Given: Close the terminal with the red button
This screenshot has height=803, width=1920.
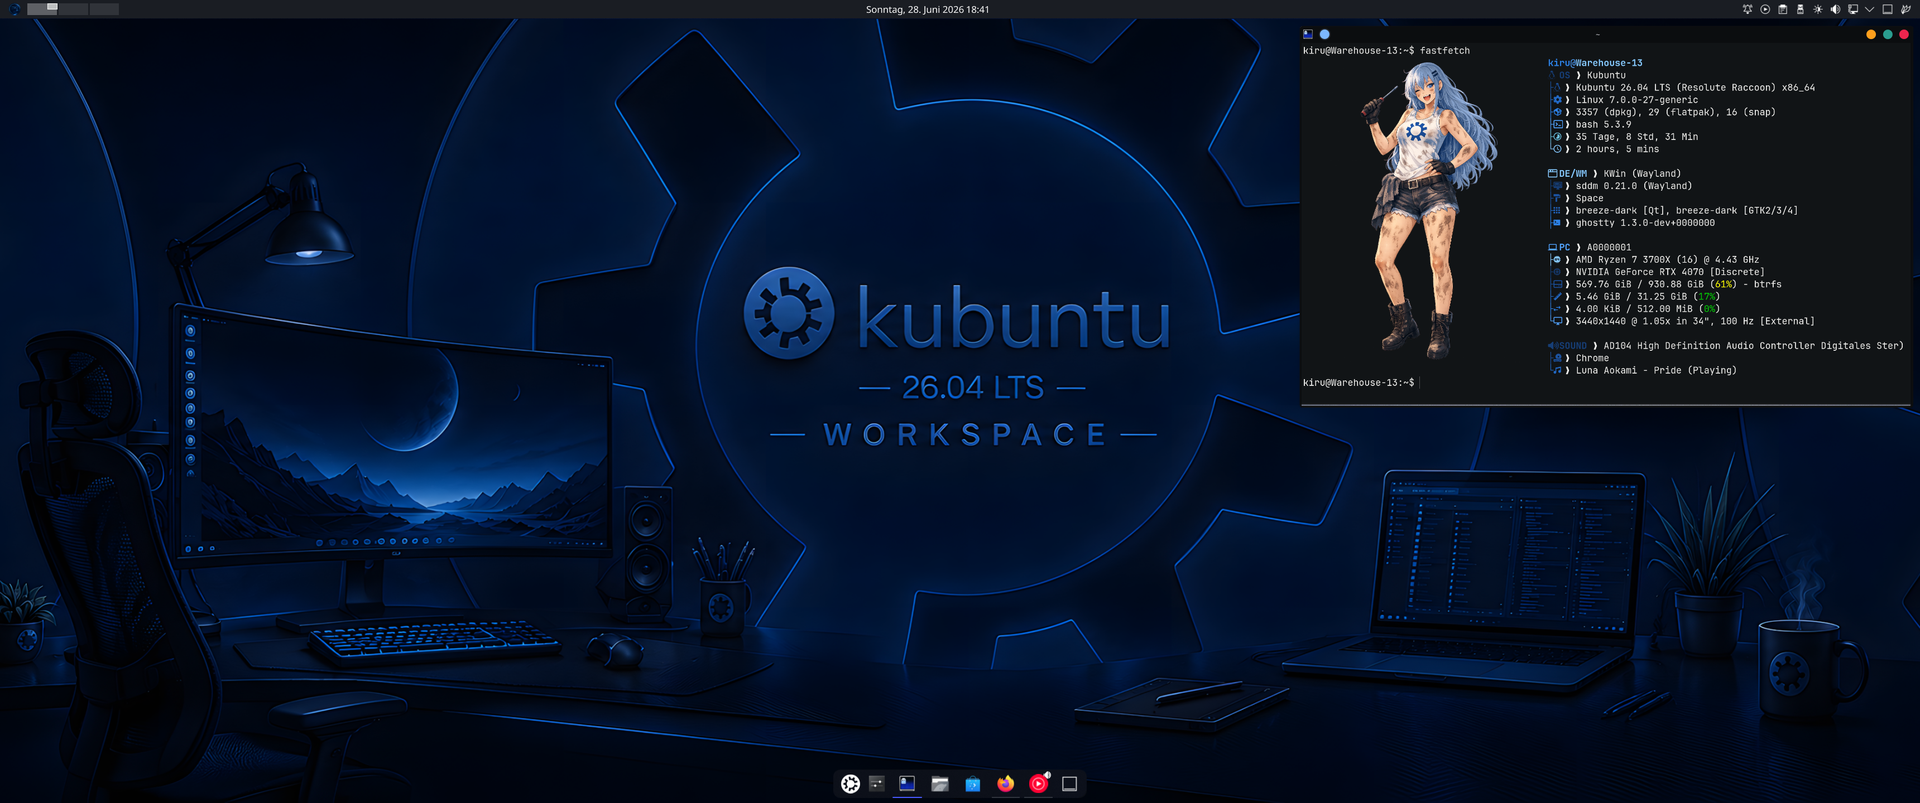Looking at the screenshot, I should 1904,34.
